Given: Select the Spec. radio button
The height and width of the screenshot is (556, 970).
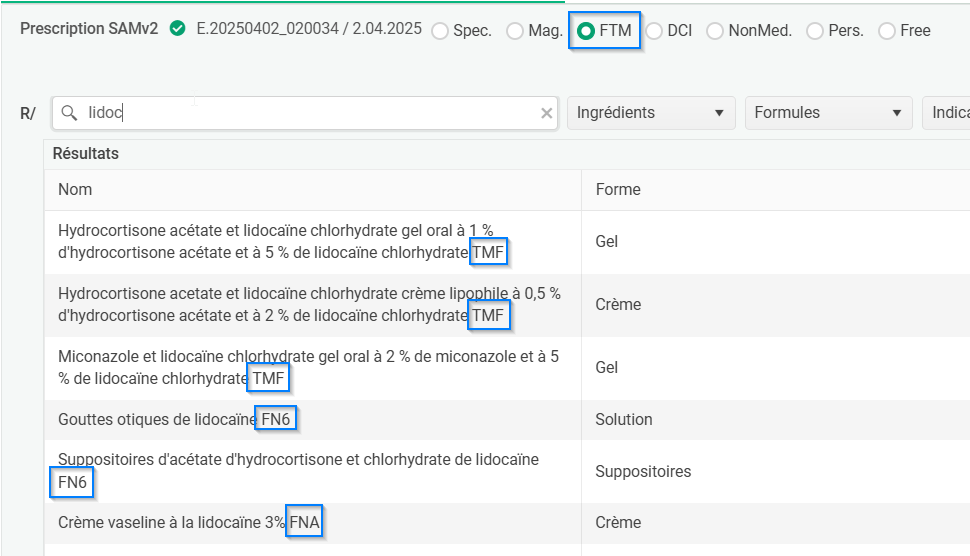Looking at the screenshot, I should [x=440, y=31].
